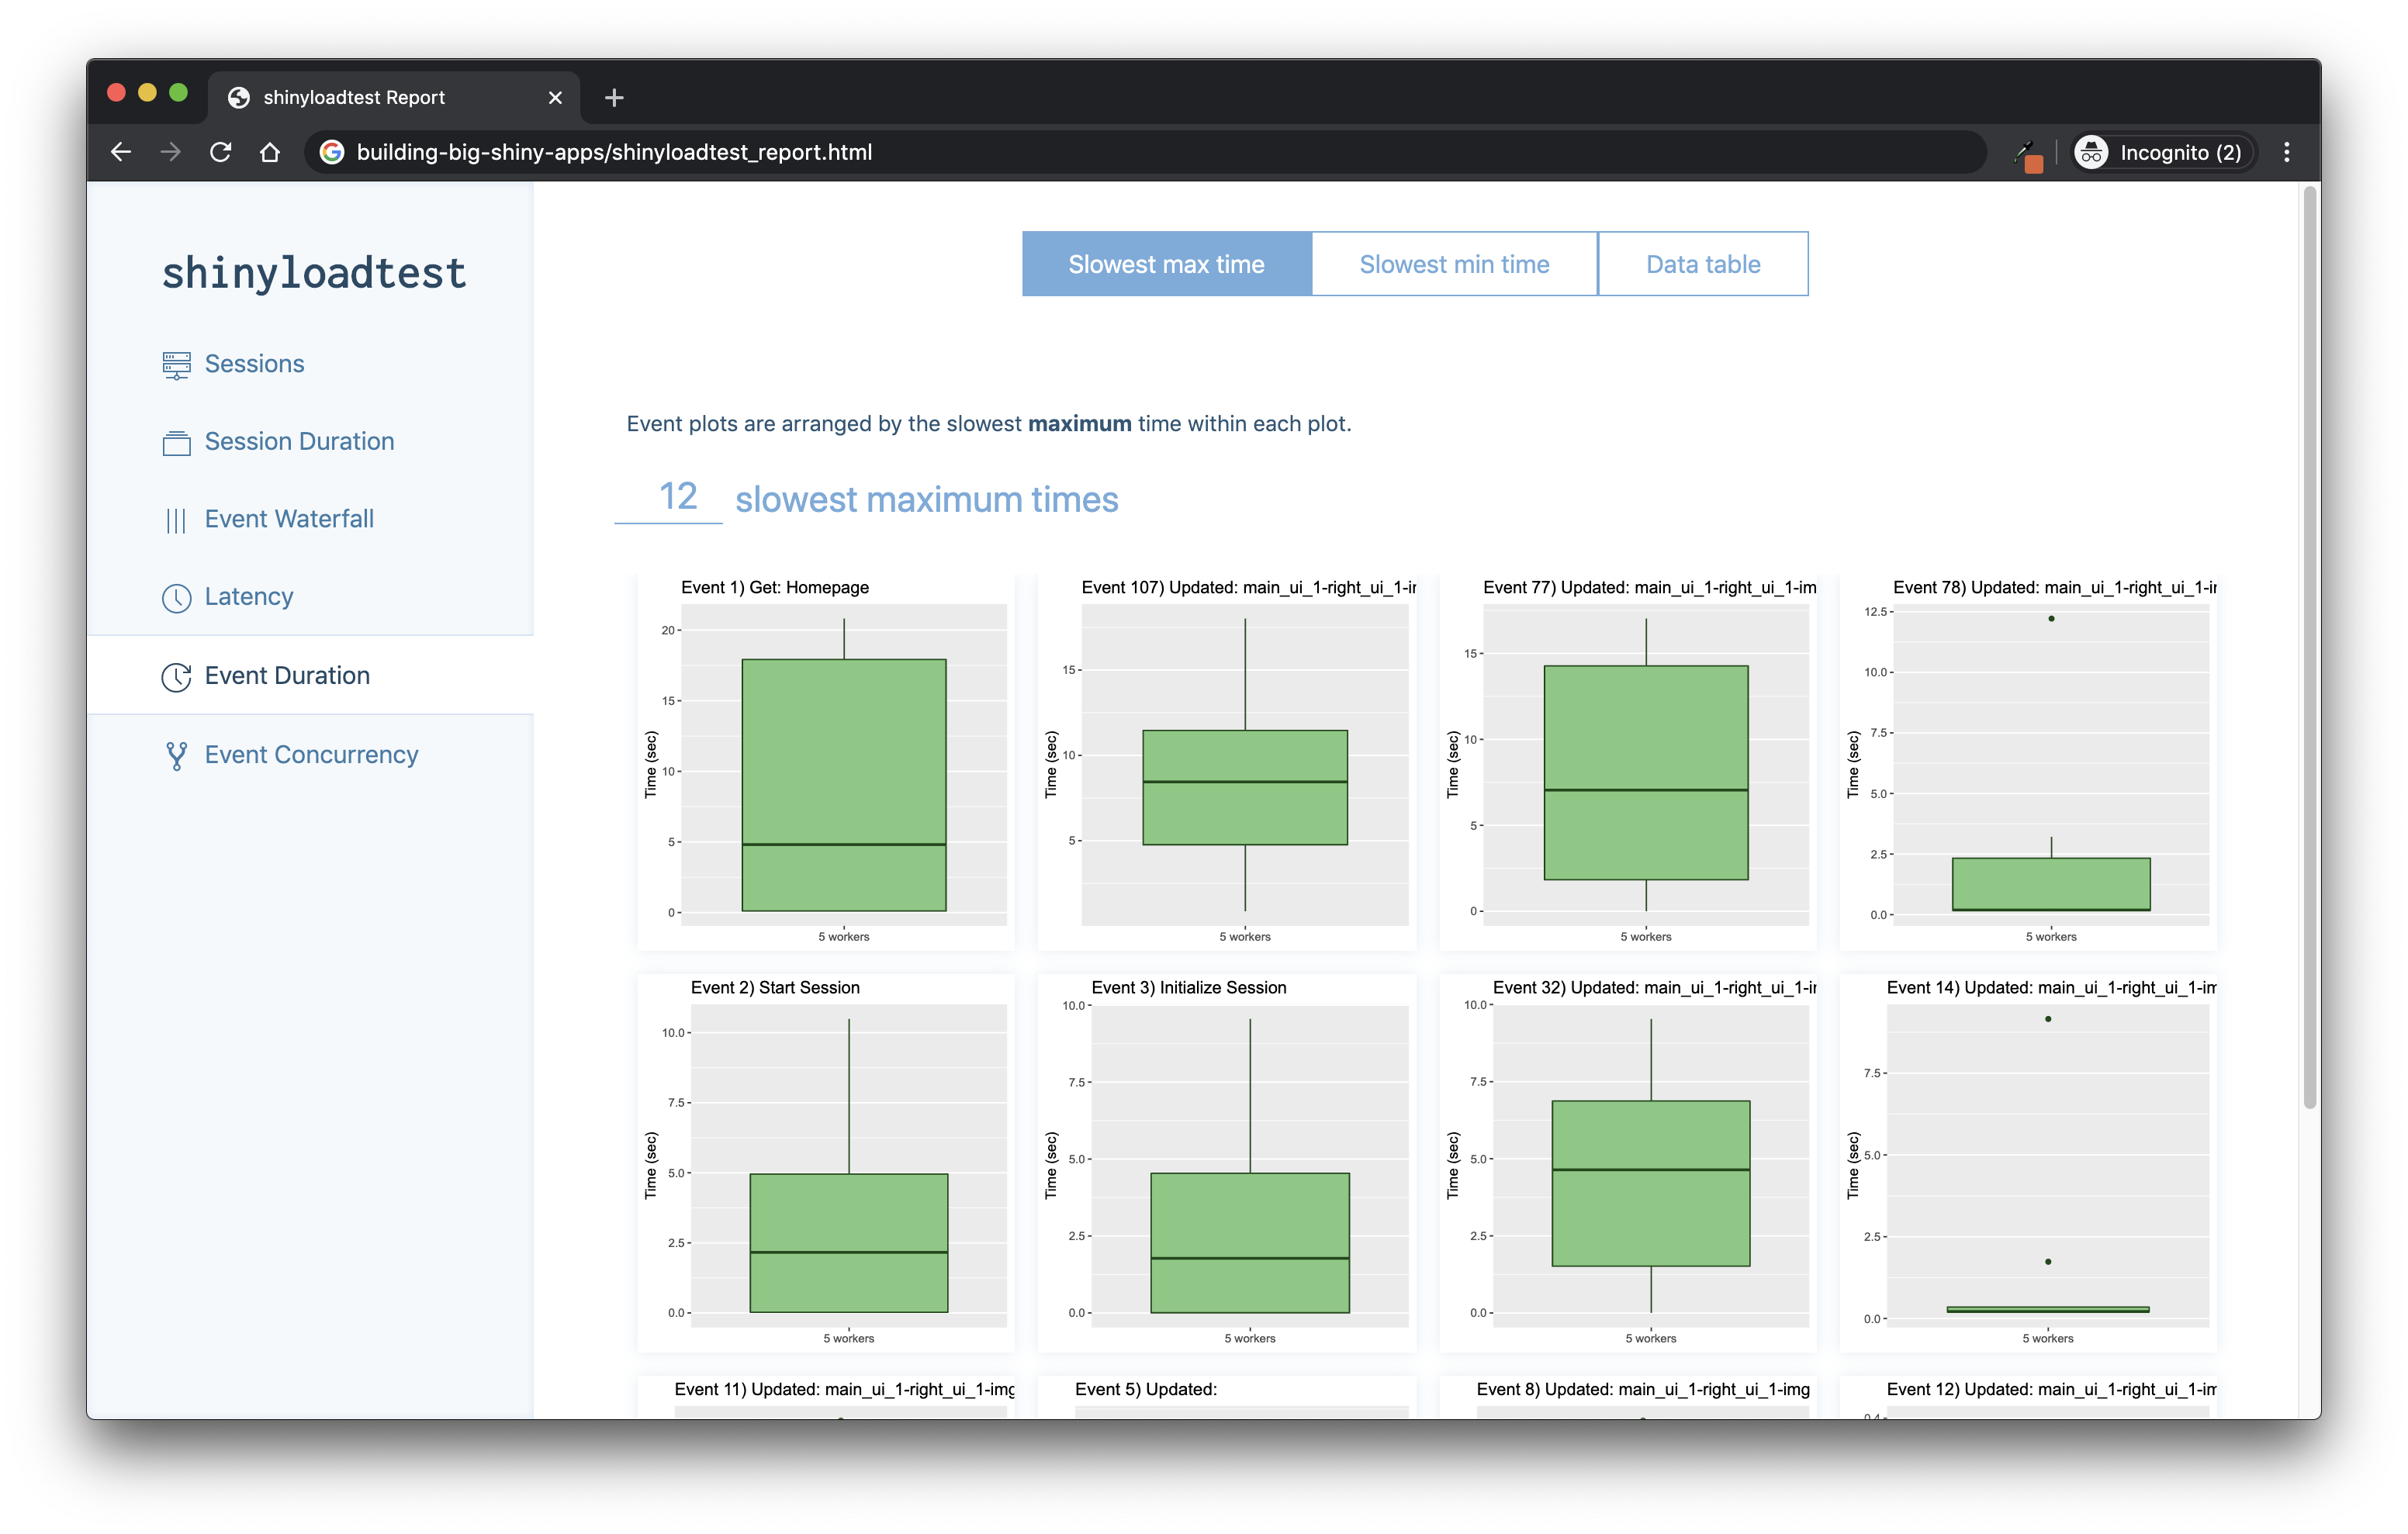Open the Session Duration section
This screenshot has width=2408, height=1534.
[299, 441]
